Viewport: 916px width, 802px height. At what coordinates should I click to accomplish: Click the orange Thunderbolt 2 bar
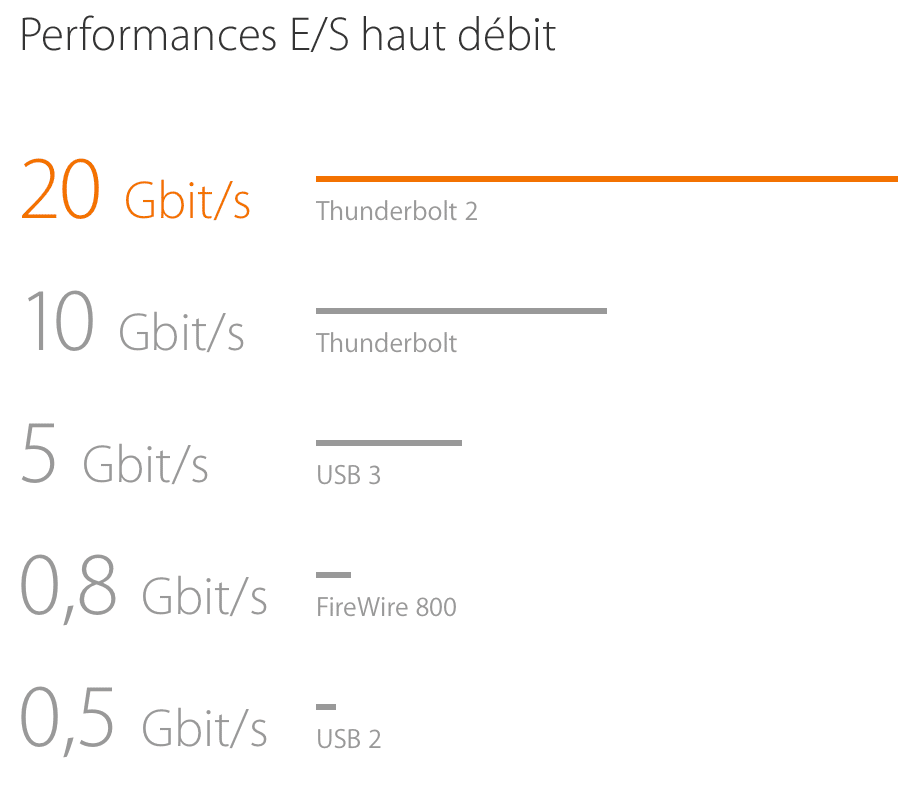606,179
